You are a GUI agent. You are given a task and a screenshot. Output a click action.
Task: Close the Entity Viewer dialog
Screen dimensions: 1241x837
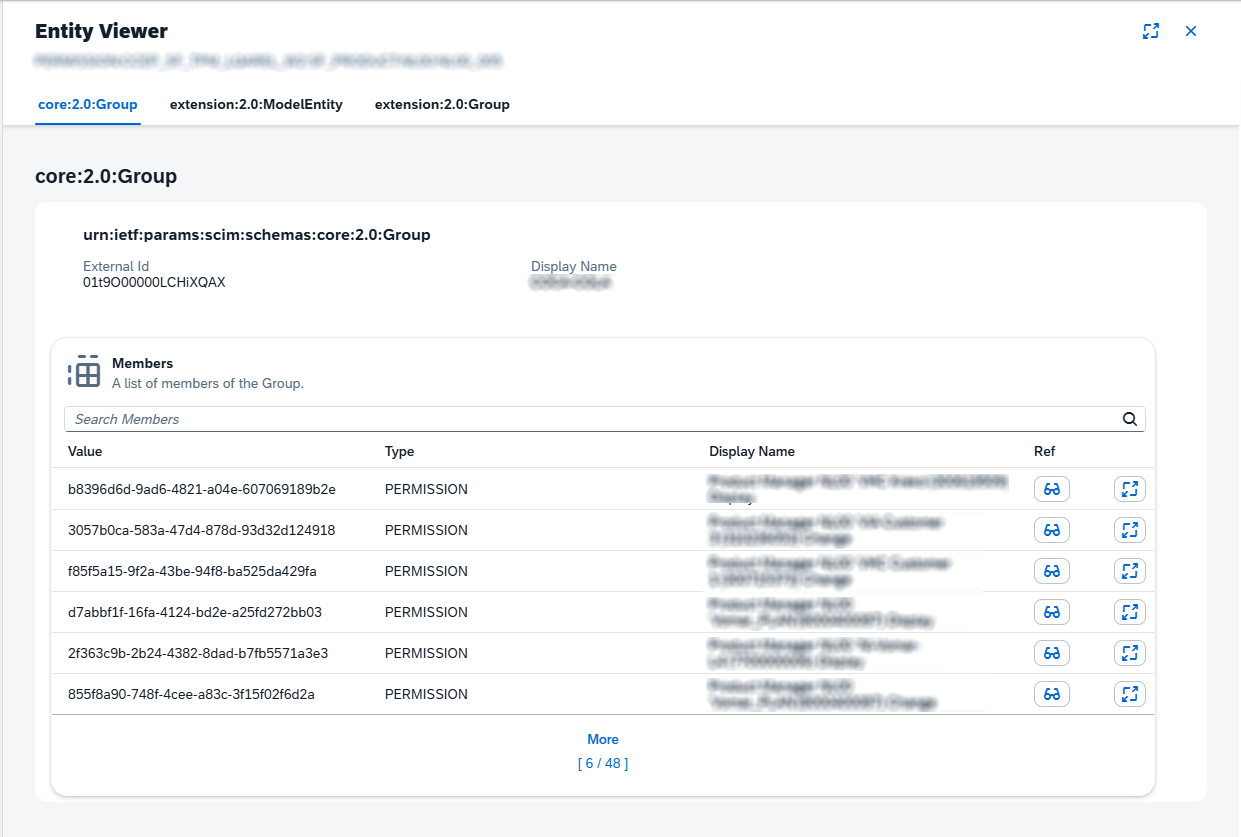(1191, 31)
